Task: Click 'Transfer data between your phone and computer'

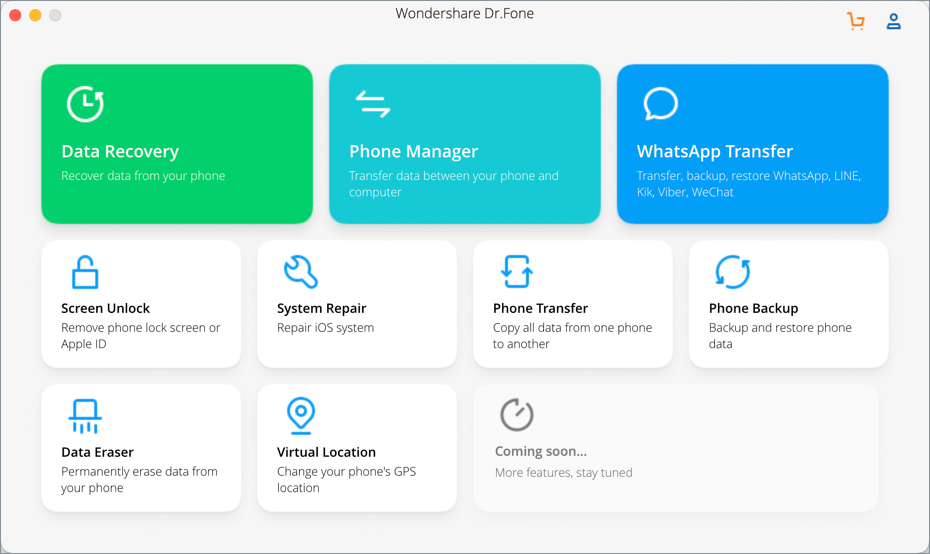Action: [454, 184]
